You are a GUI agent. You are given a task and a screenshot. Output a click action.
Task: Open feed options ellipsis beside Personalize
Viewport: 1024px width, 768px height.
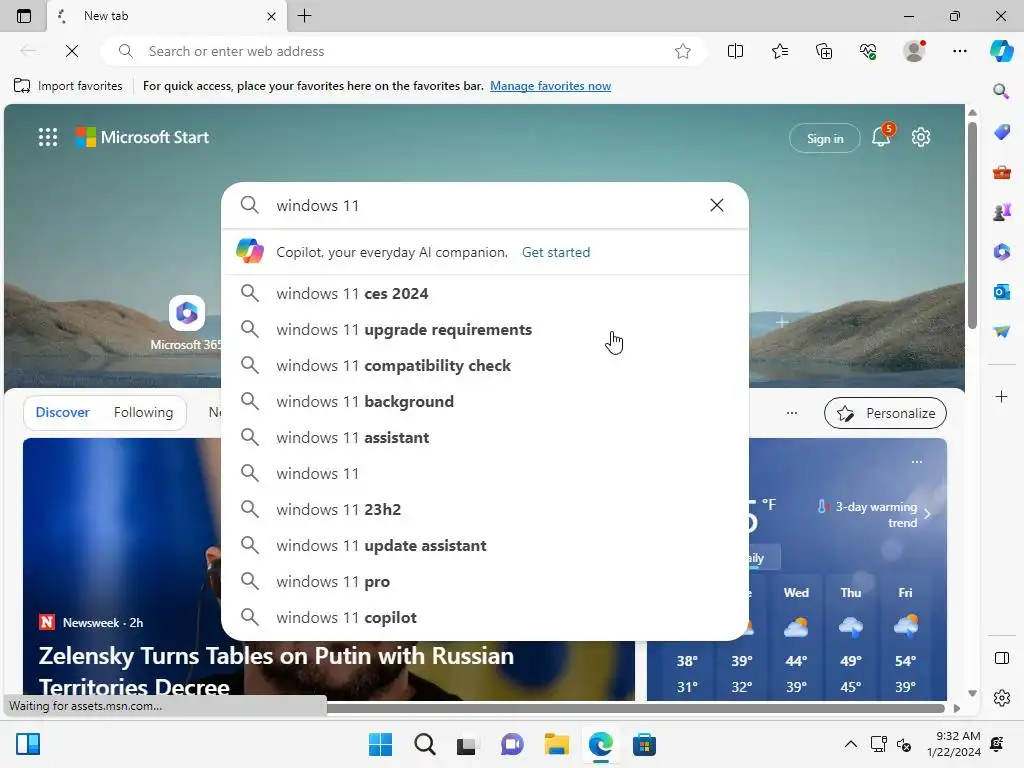tap(792, 413)
